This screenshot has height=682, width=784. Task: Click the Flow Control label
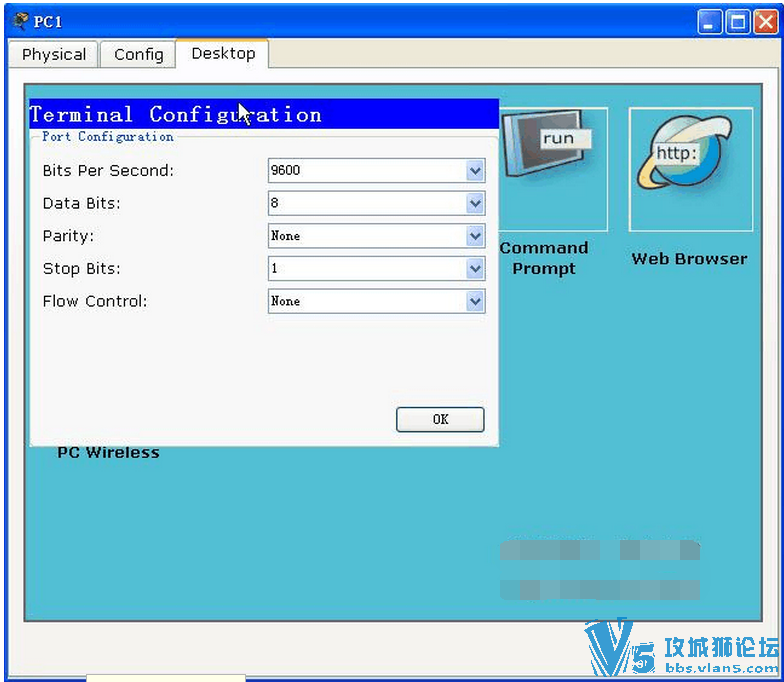point(95,301)
